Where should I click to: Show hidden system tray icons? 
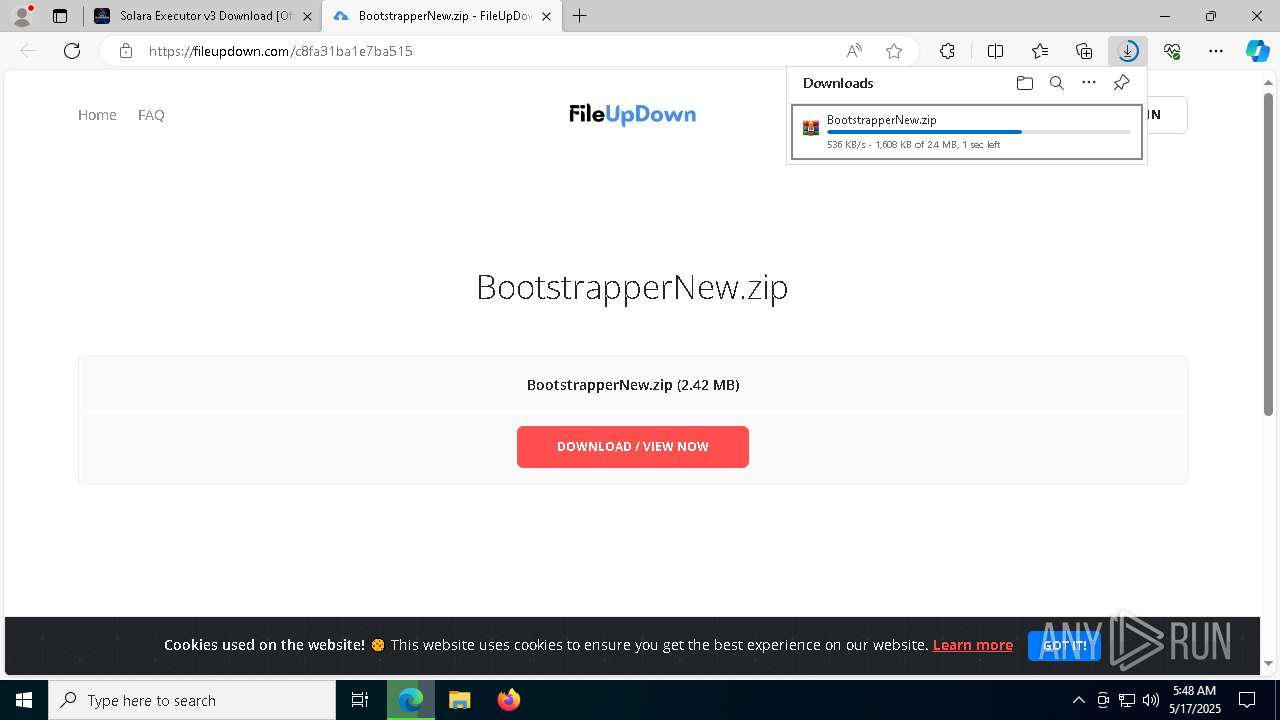point(1078,700)
